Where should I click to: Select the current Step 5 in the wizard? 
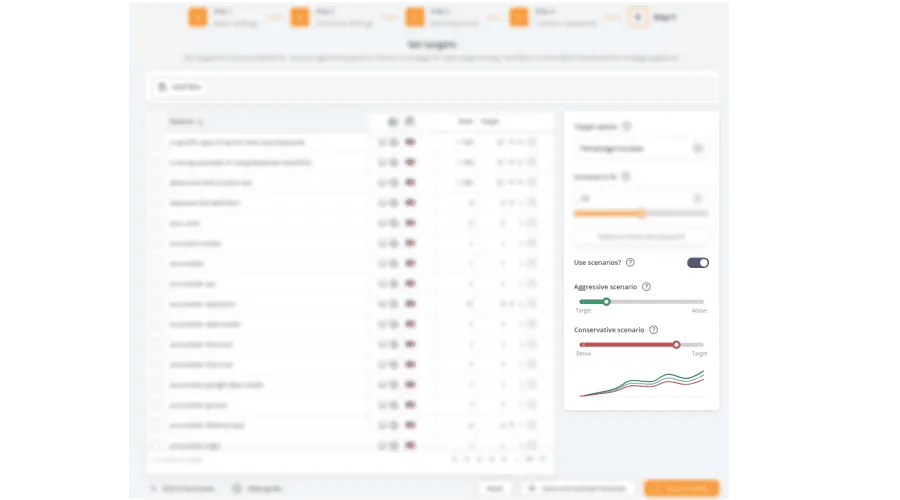point(638,17)
